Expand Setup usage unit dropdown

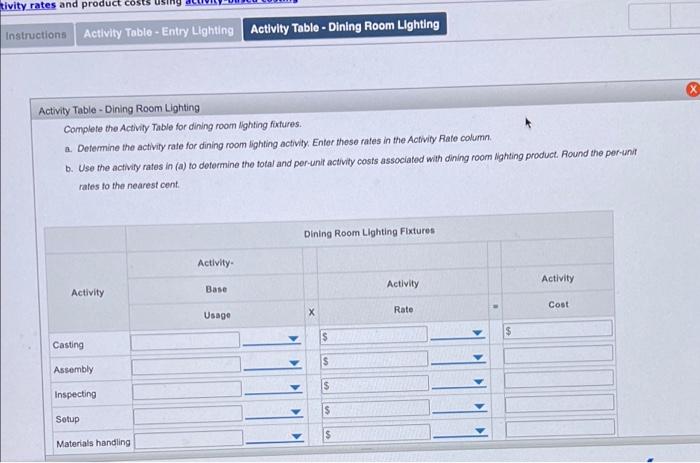point(275,413)
